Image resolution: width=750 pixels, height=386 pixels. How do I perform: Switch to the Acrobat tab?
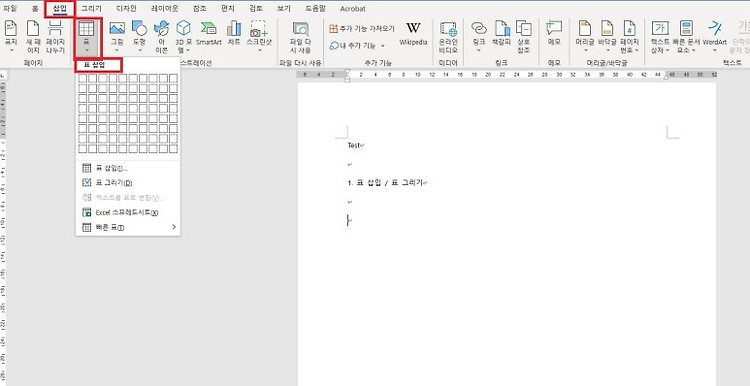[353, 9]
